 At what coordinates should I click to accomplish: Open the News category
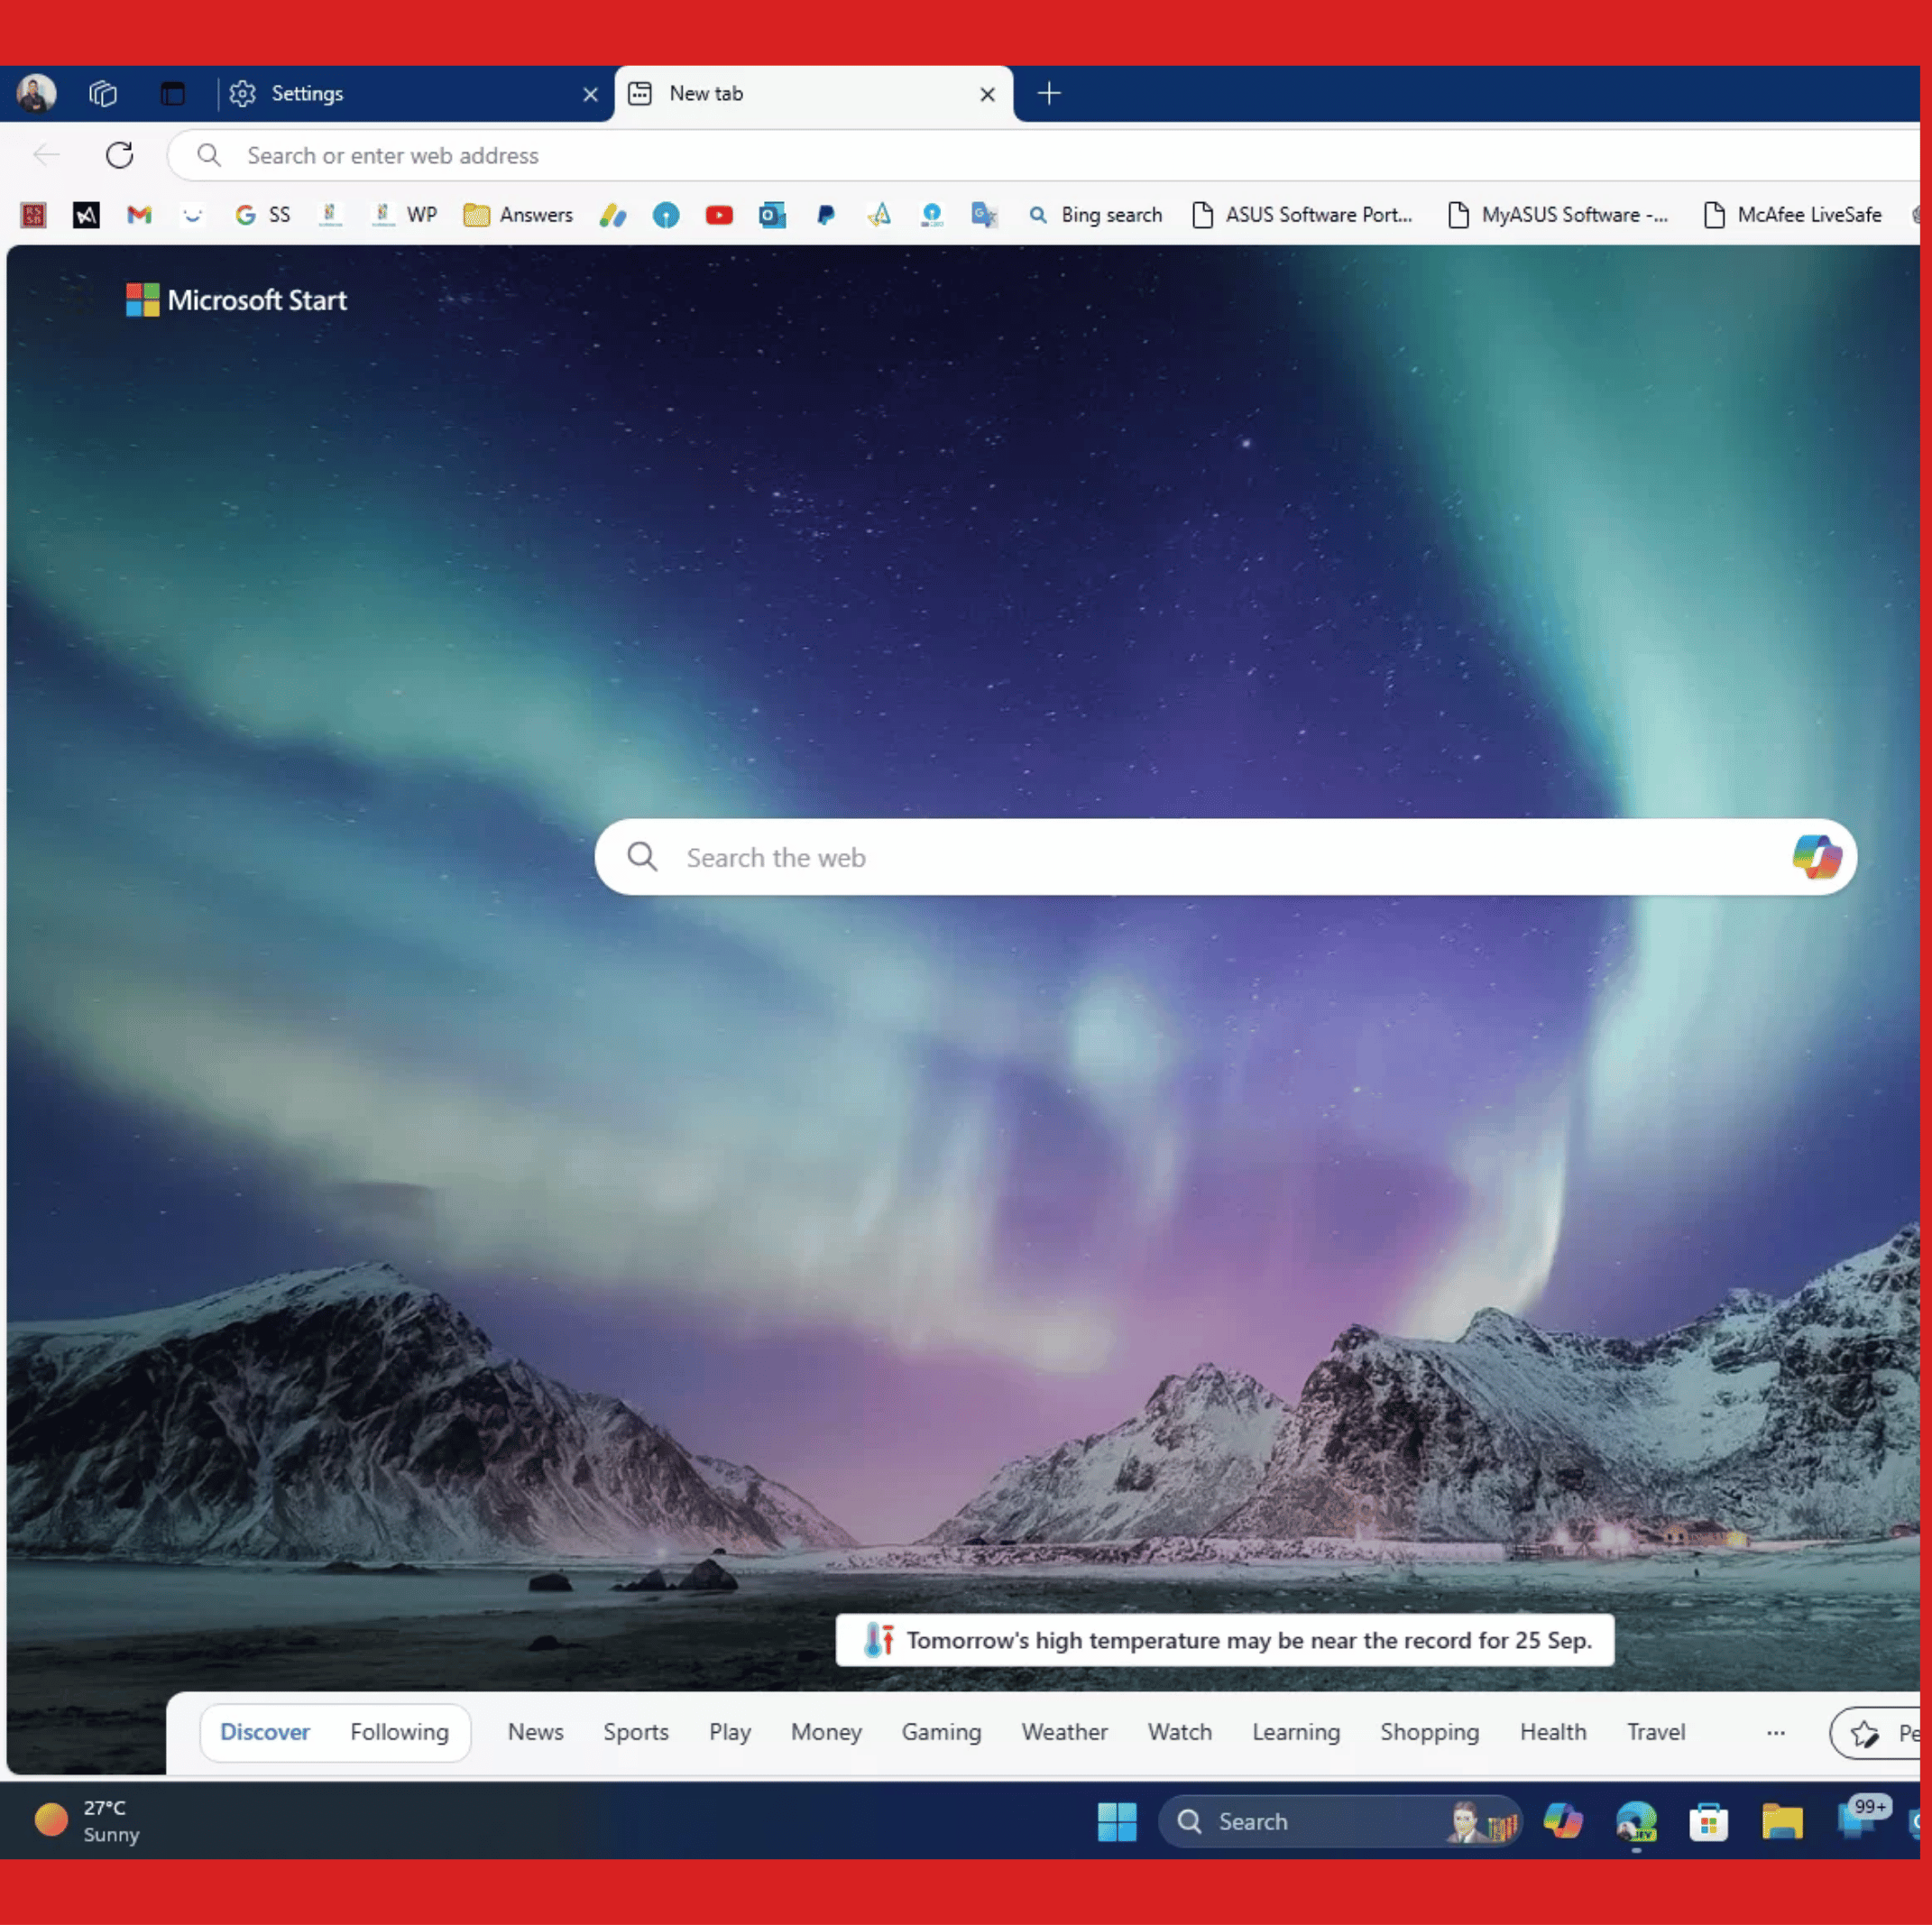tap(536, 1732)
